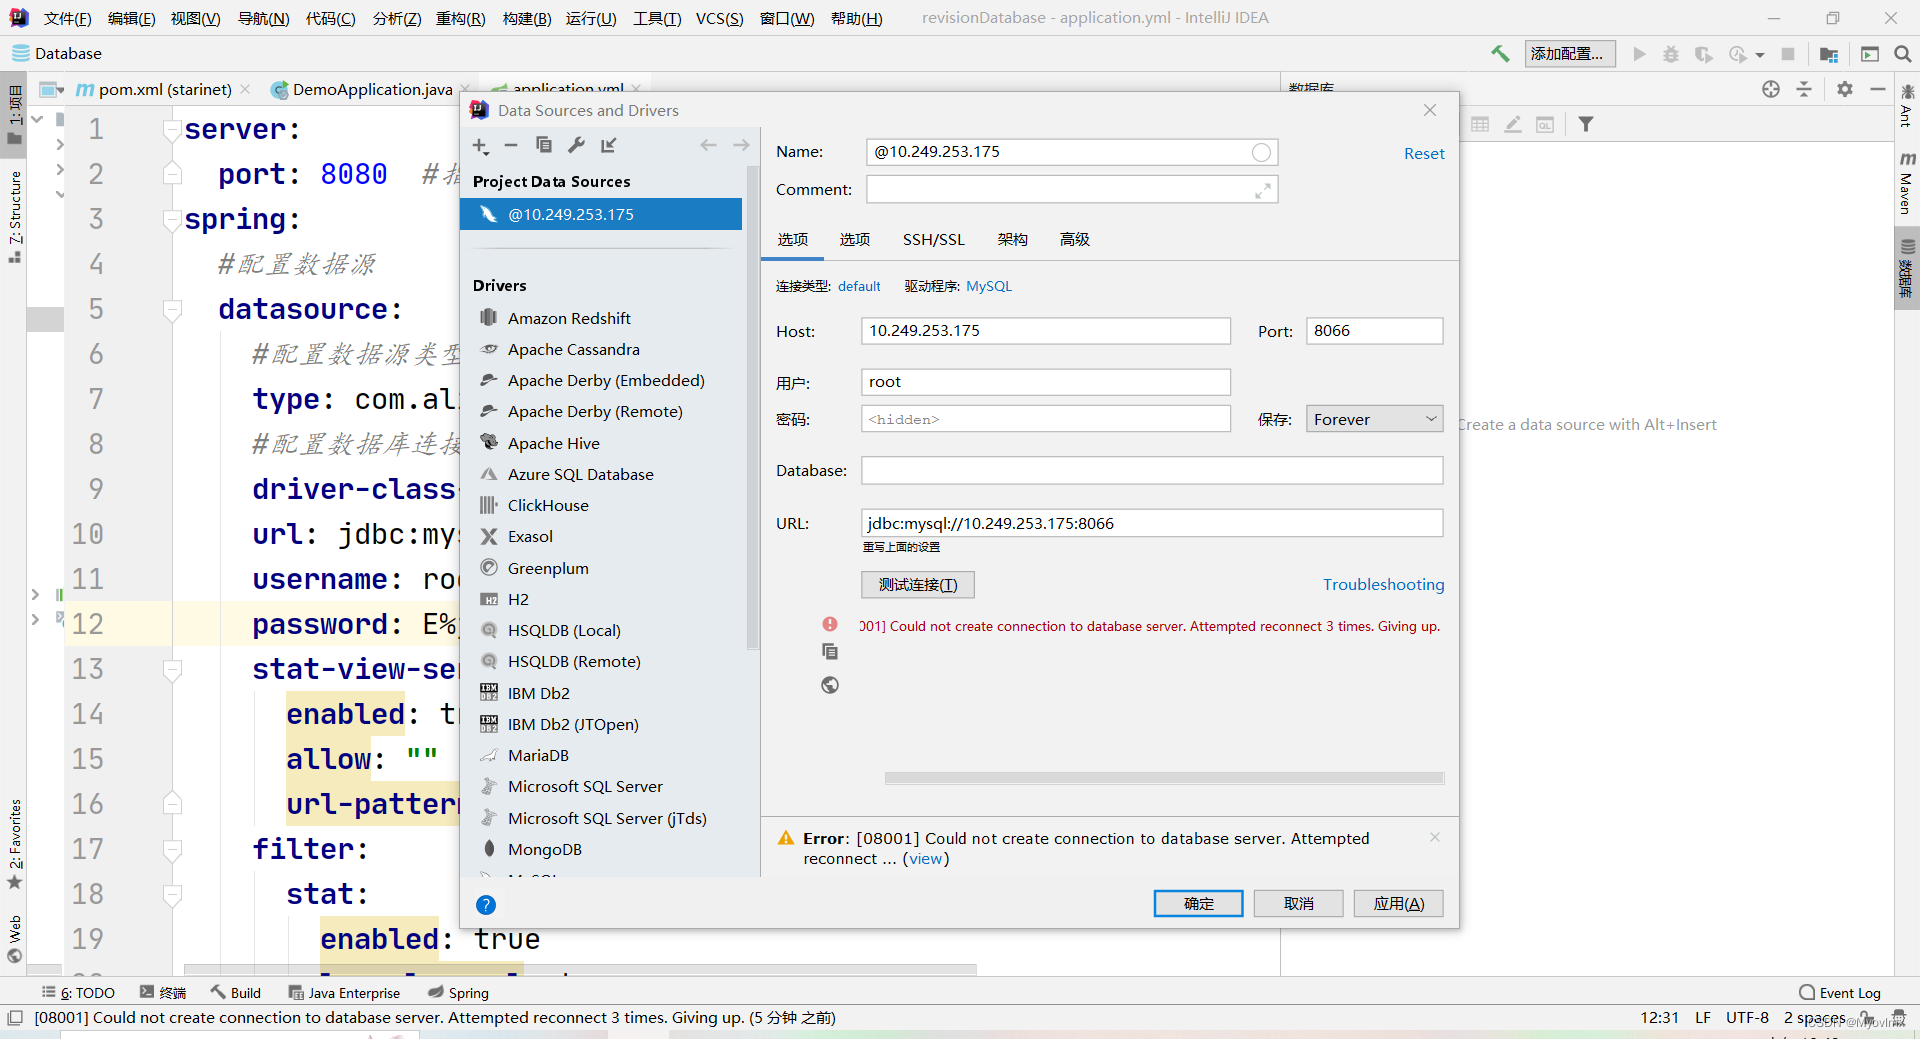Remove the selected data source with the minus icon
The image size is (1920, 1039).
[x=511, y=145]
